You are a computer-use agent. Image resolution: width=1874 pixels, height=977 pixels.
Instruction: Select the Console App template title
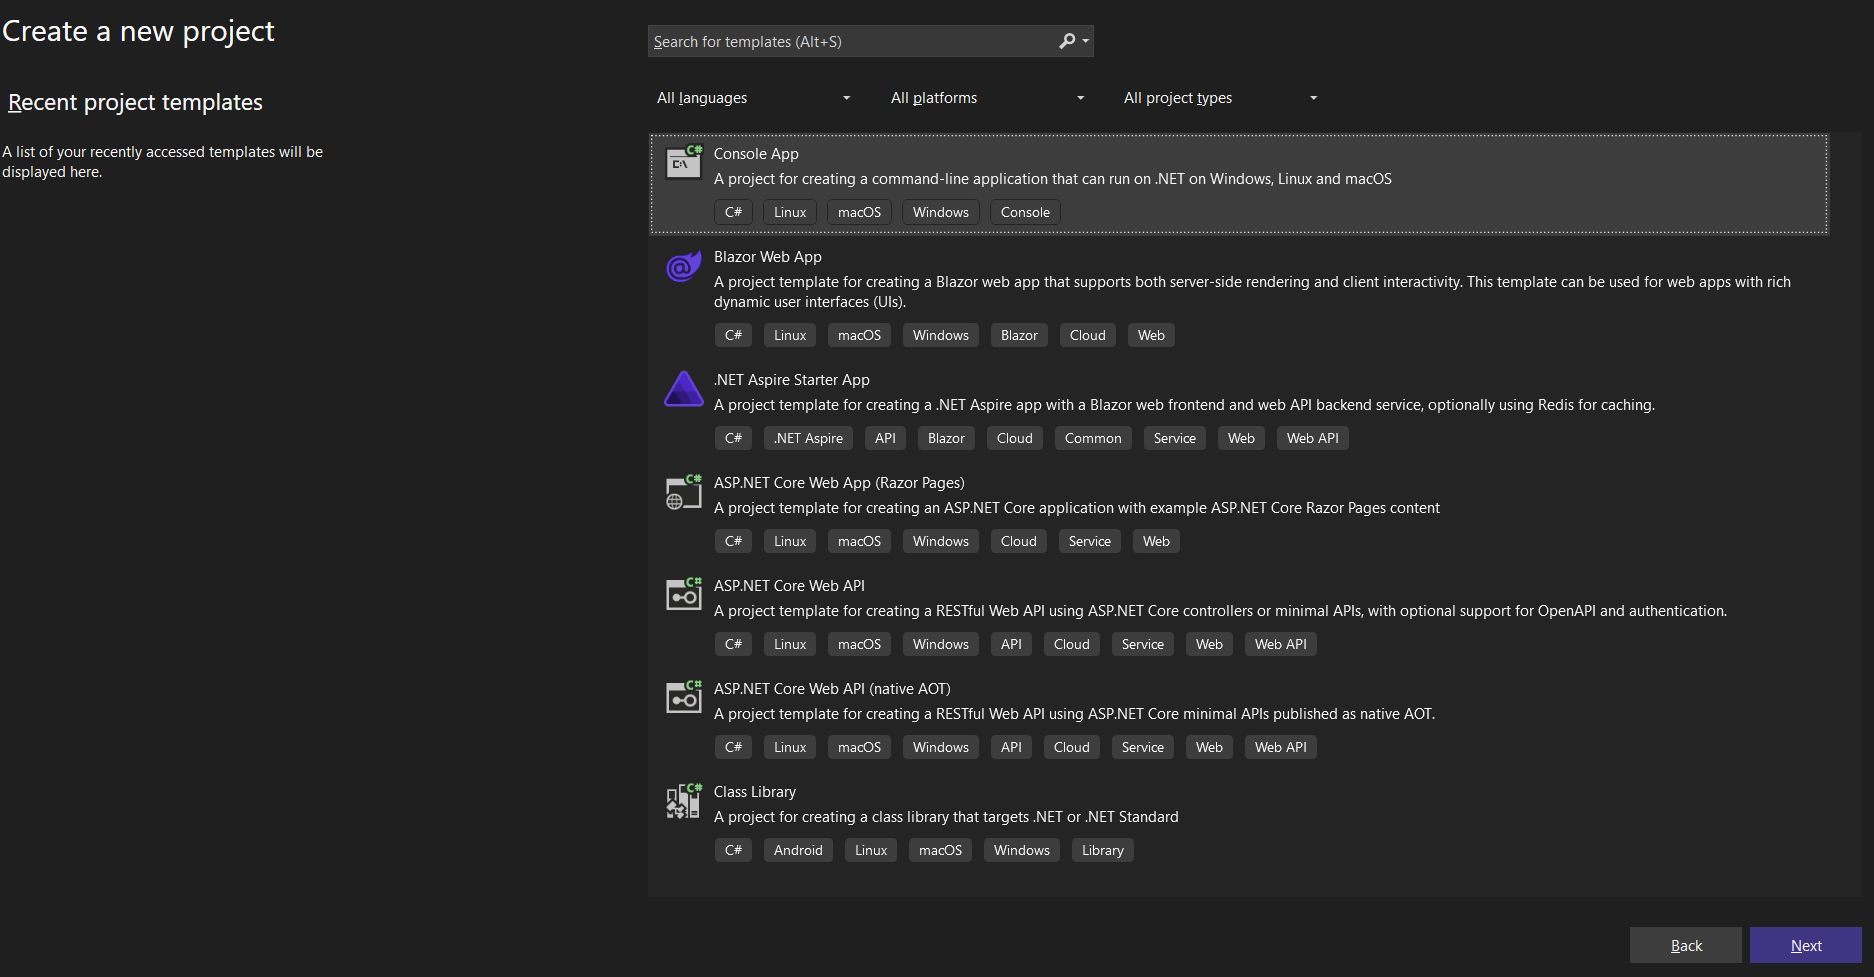click(x=756, y=154)
